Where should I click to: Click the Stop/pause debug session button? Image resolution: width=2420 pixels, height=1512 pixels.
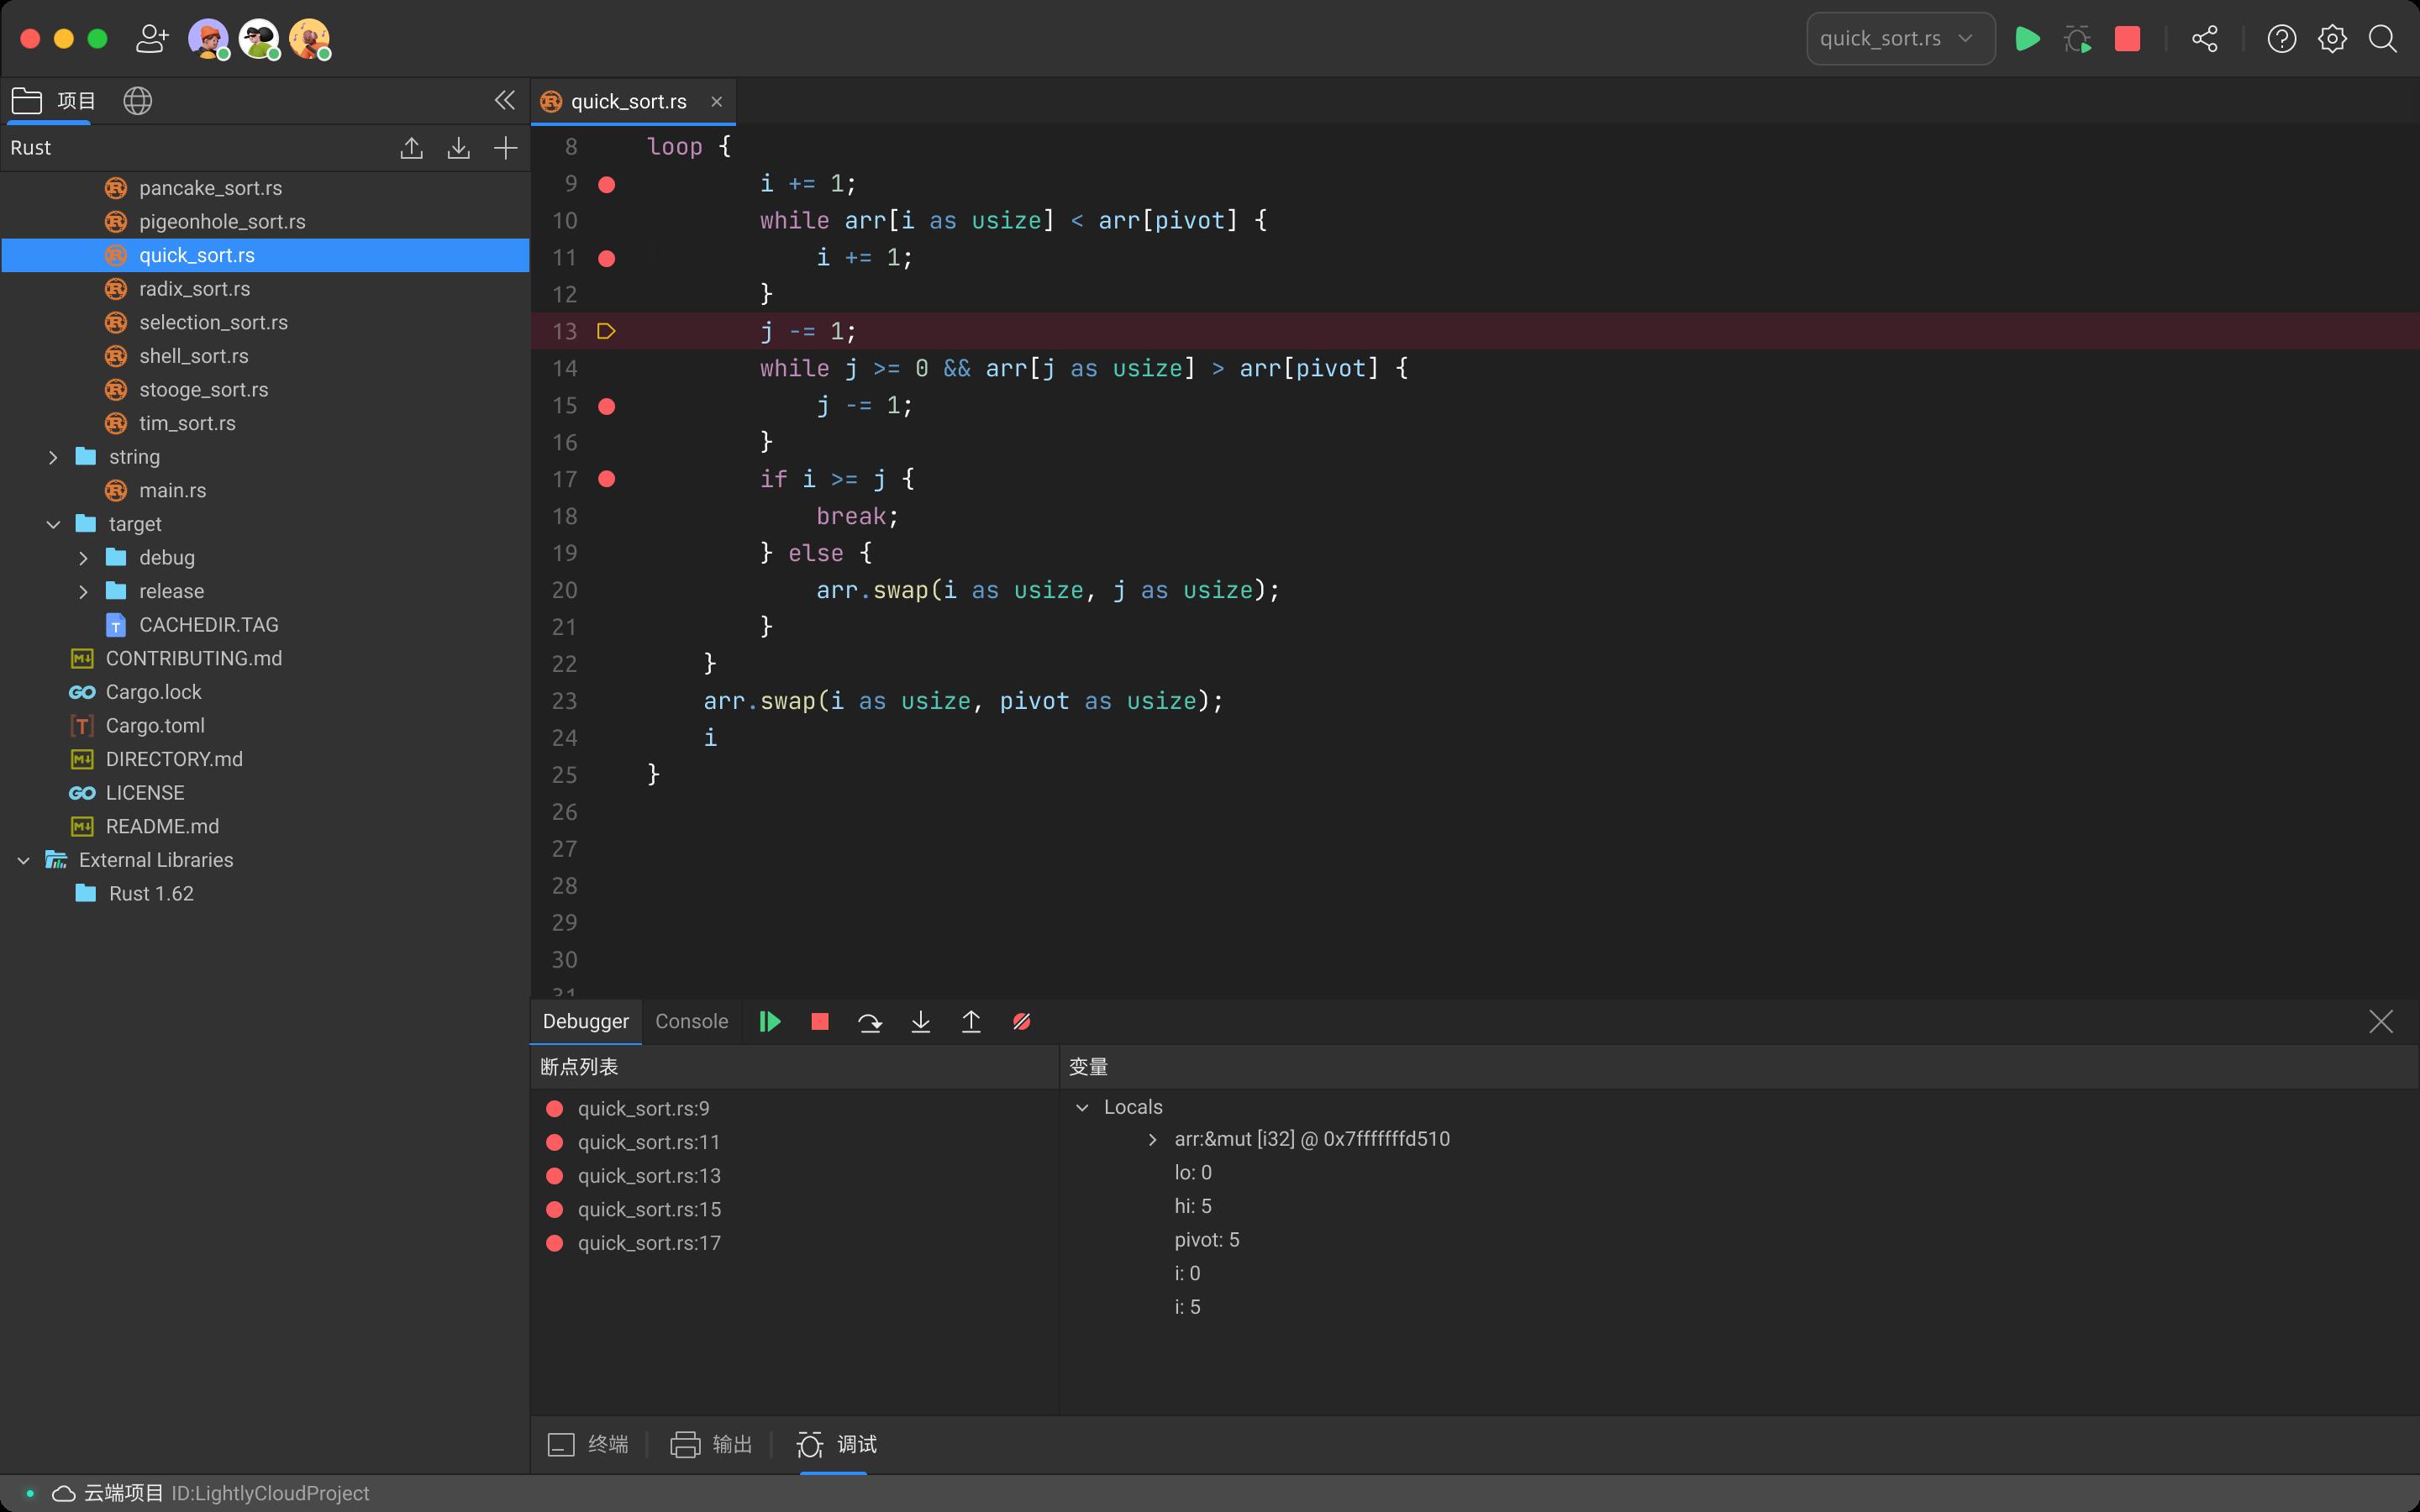coord(819,1021)
